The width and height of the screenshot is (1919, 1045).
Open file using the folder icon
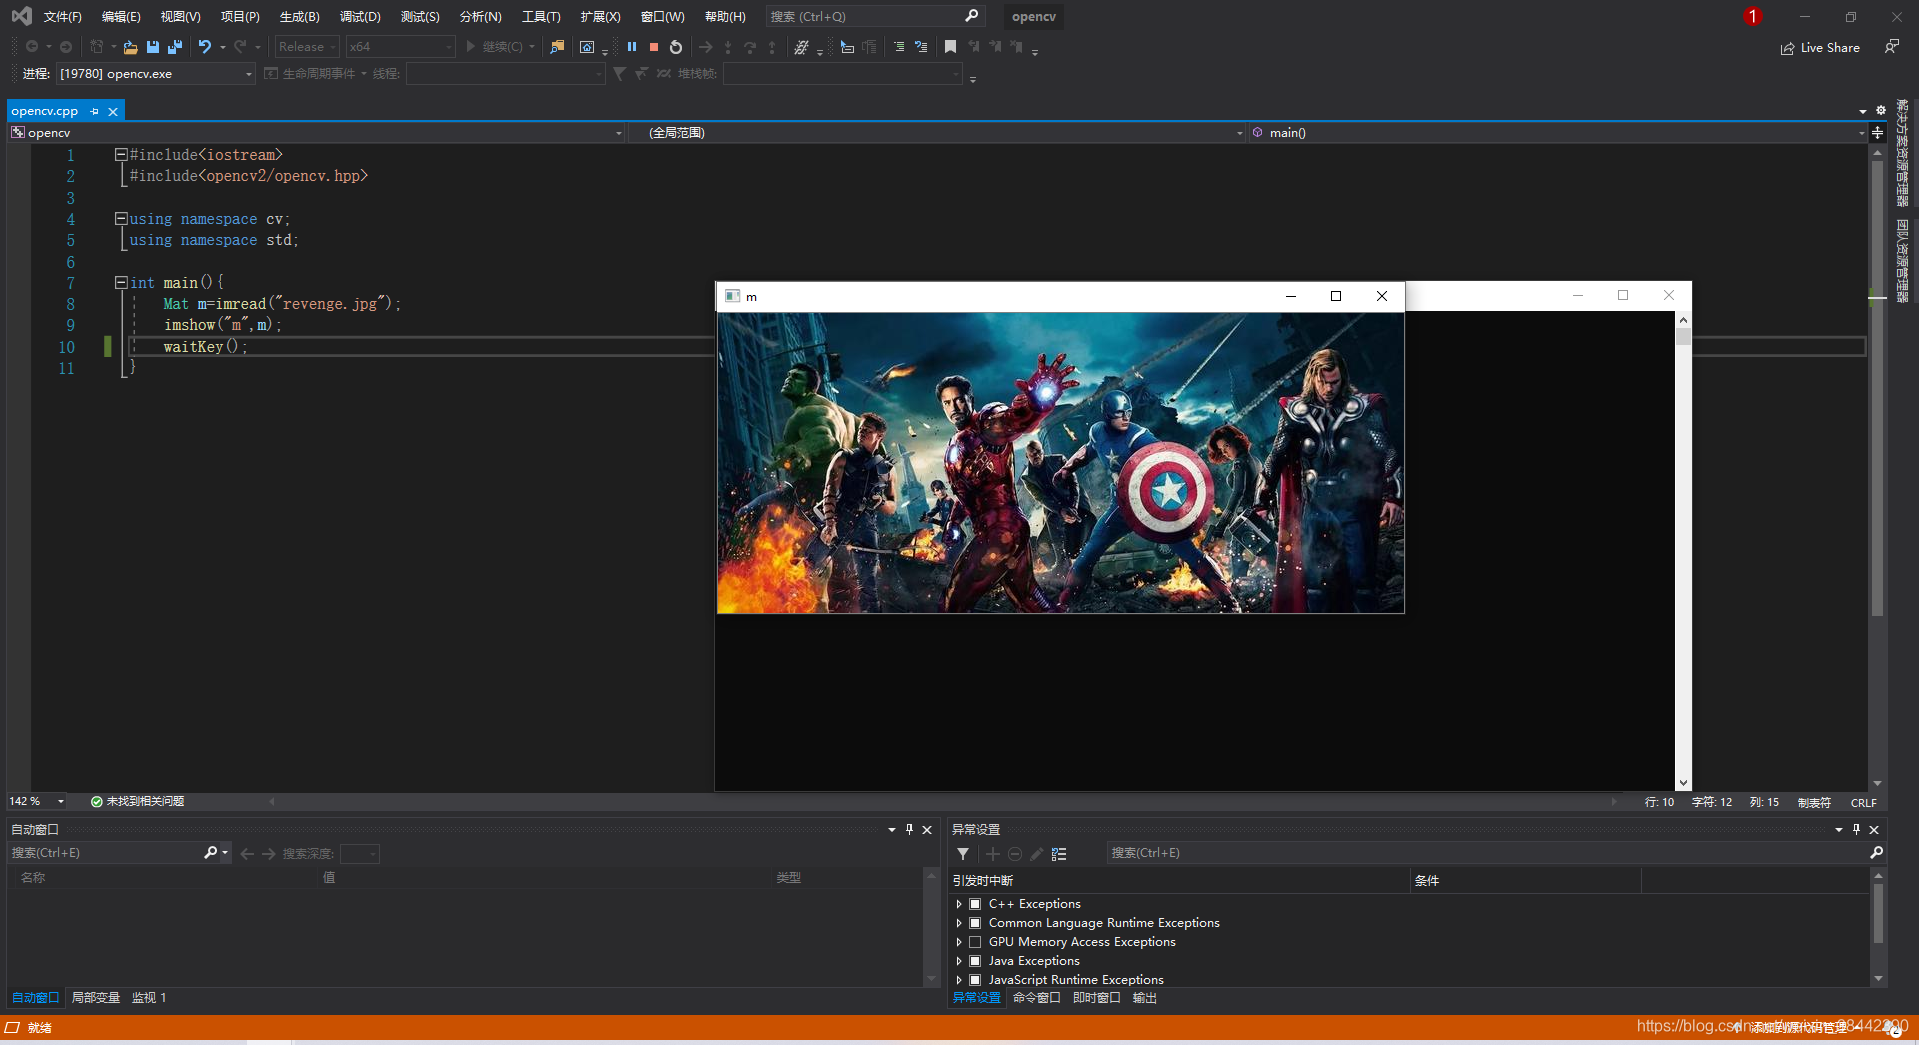(x=130, y=47)
